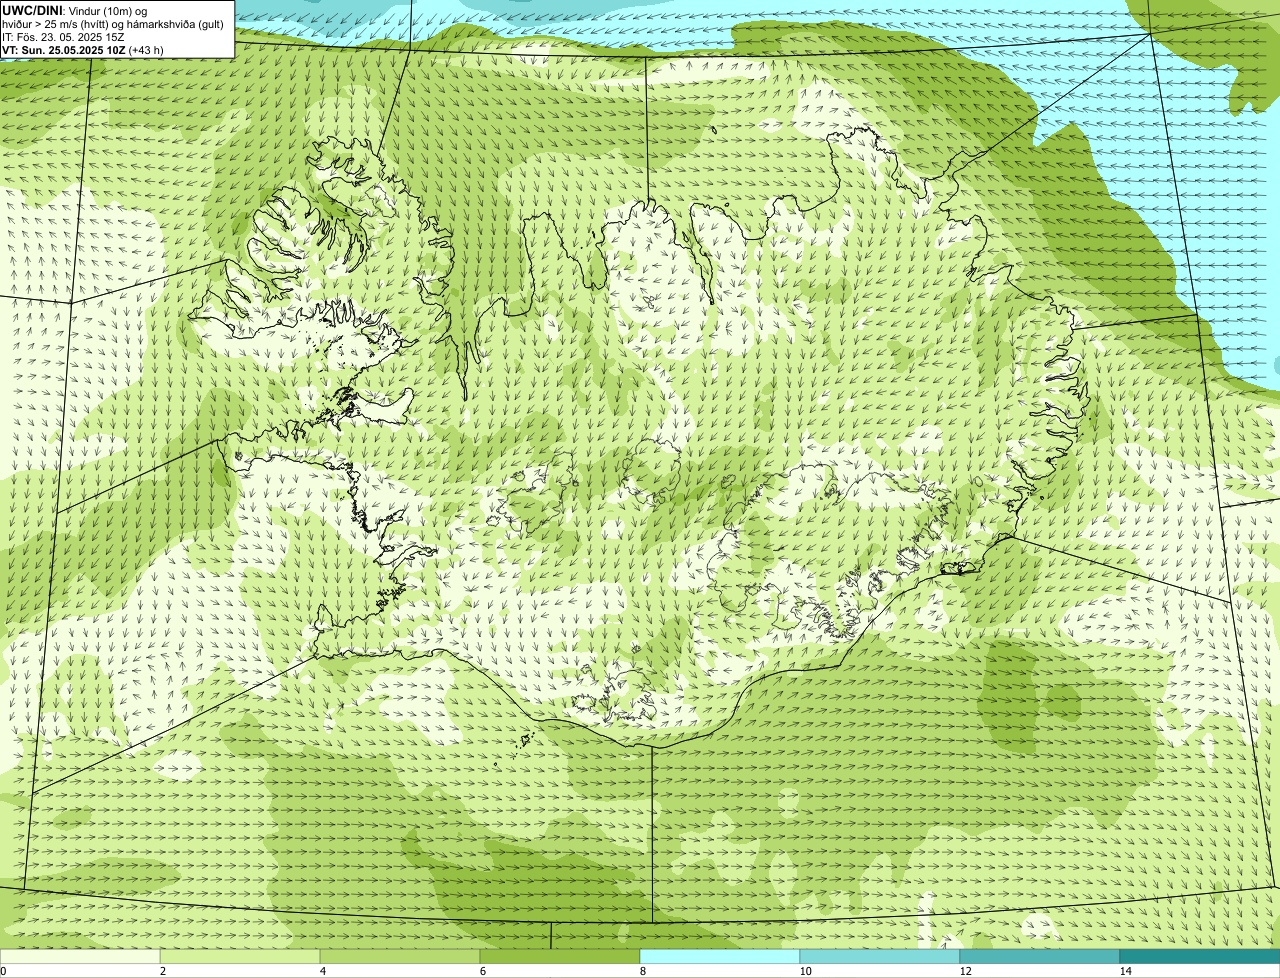
Task: Click the legend scale label '6'
Action: [x=482, y=971]
